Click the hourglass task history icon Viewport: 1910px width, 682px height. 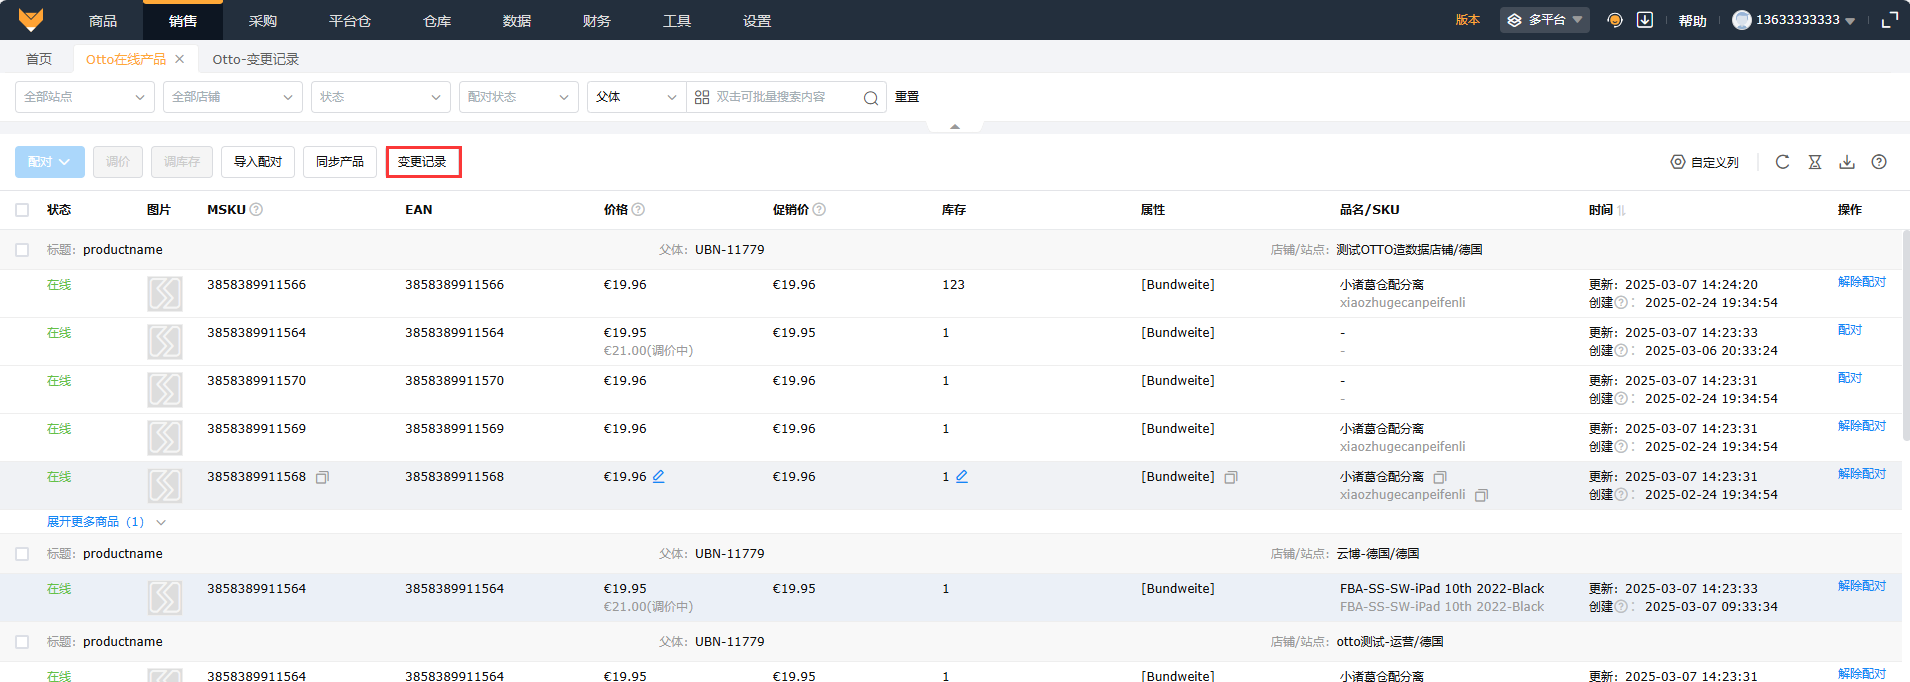pyautogui.click(x=1814, y=162)
